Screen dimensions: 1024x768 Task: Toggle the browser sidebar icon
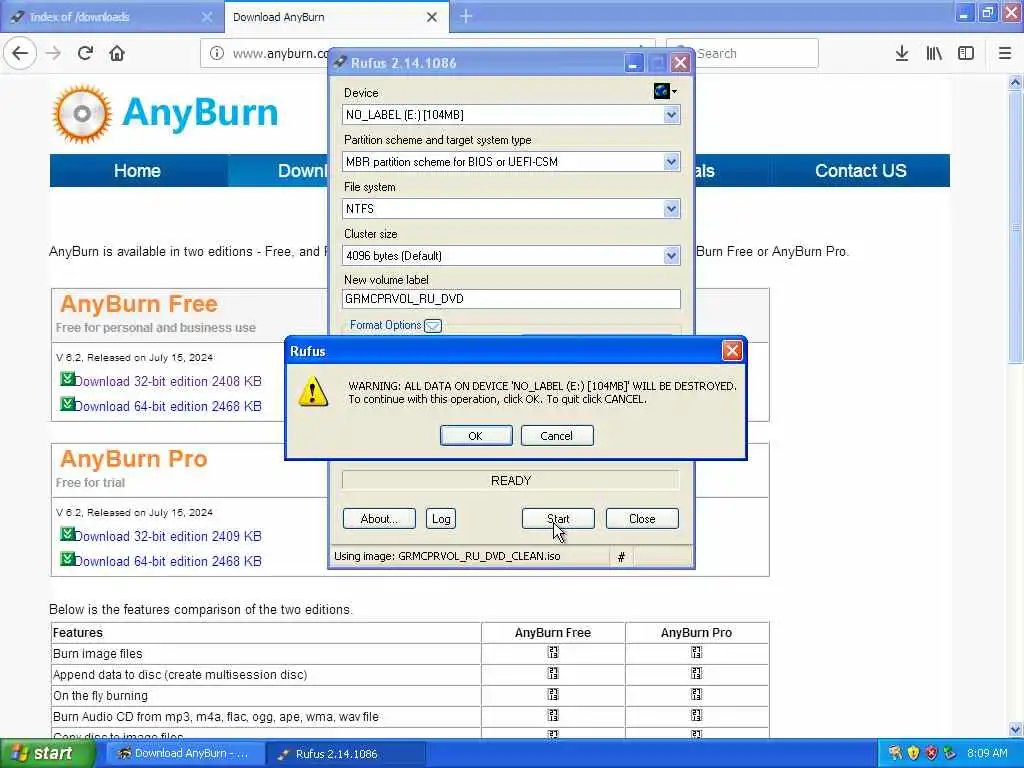coord(966,53)
